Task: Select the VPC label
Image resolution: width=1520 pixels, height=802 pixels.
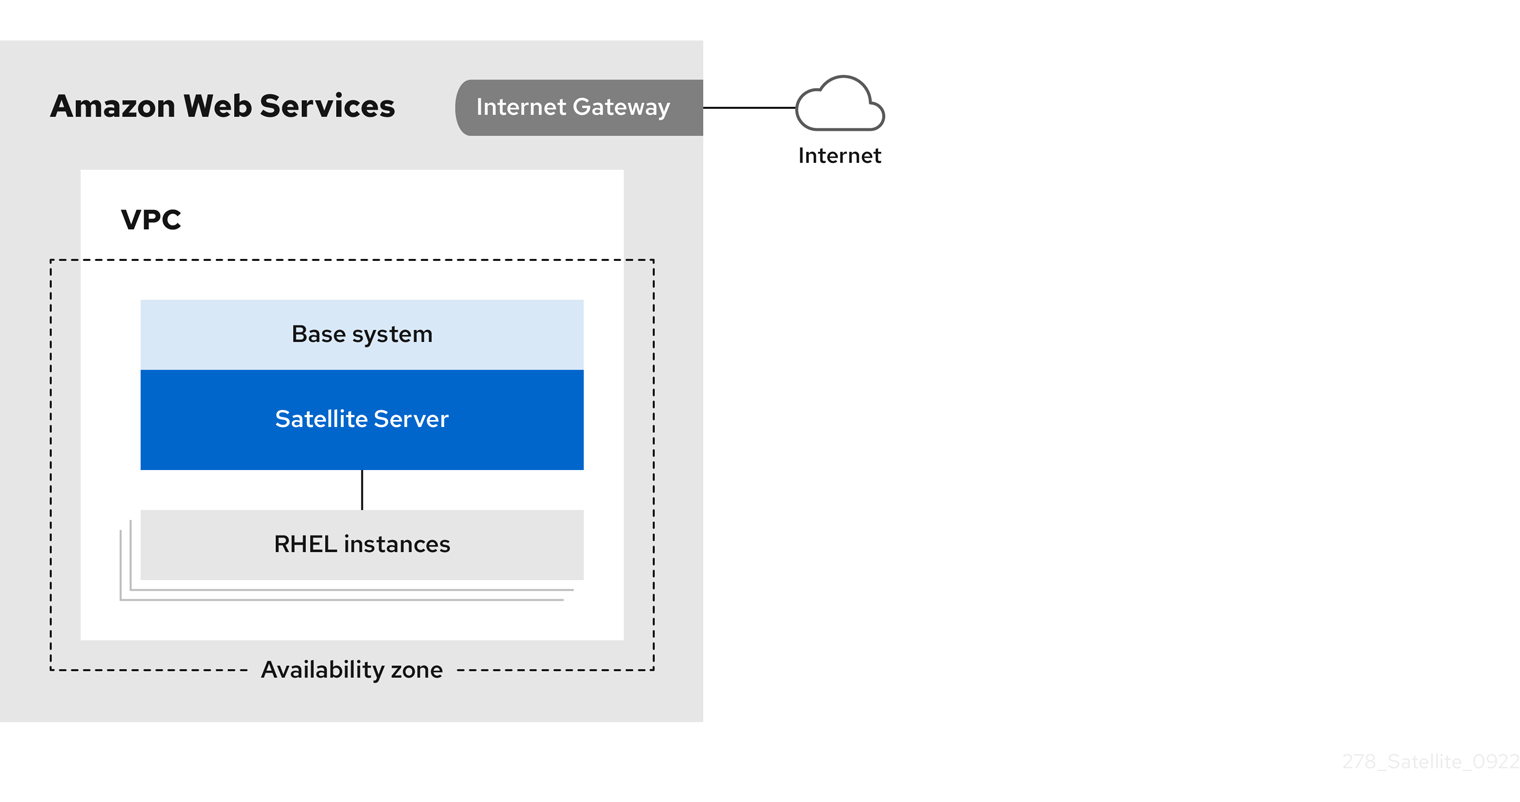Action: pyautogui.click(x=151, y=220)
